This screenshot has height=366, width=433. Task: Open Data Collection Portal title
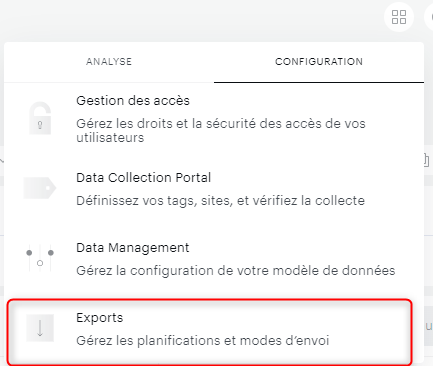point(144,177)
